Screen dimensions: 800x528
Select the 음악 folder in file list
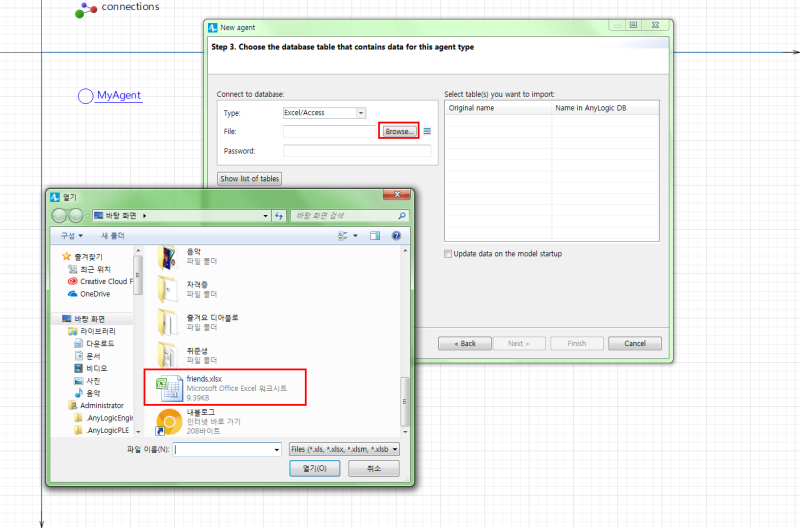194,256
